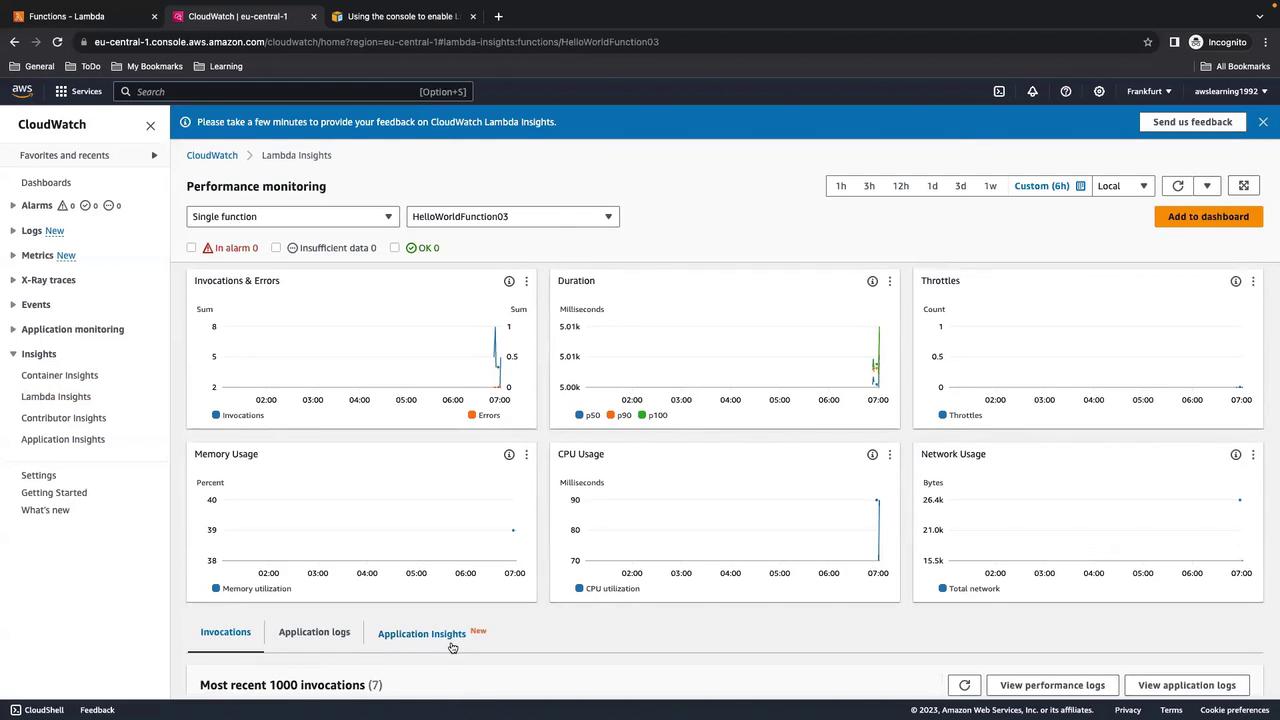Show info for Memory Usage widget
1280x720 pixels.
point(509,454)
